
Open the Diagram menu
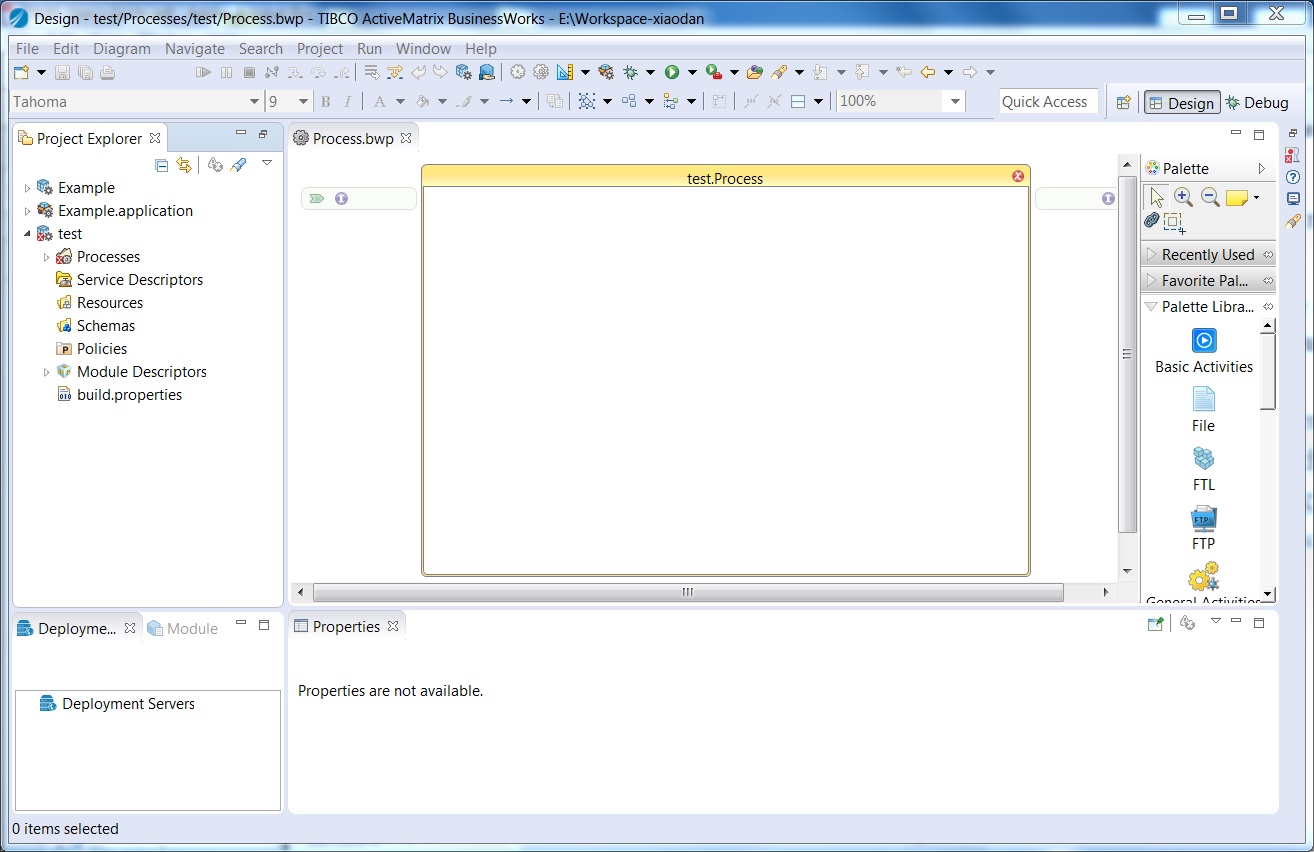point(122,48)
